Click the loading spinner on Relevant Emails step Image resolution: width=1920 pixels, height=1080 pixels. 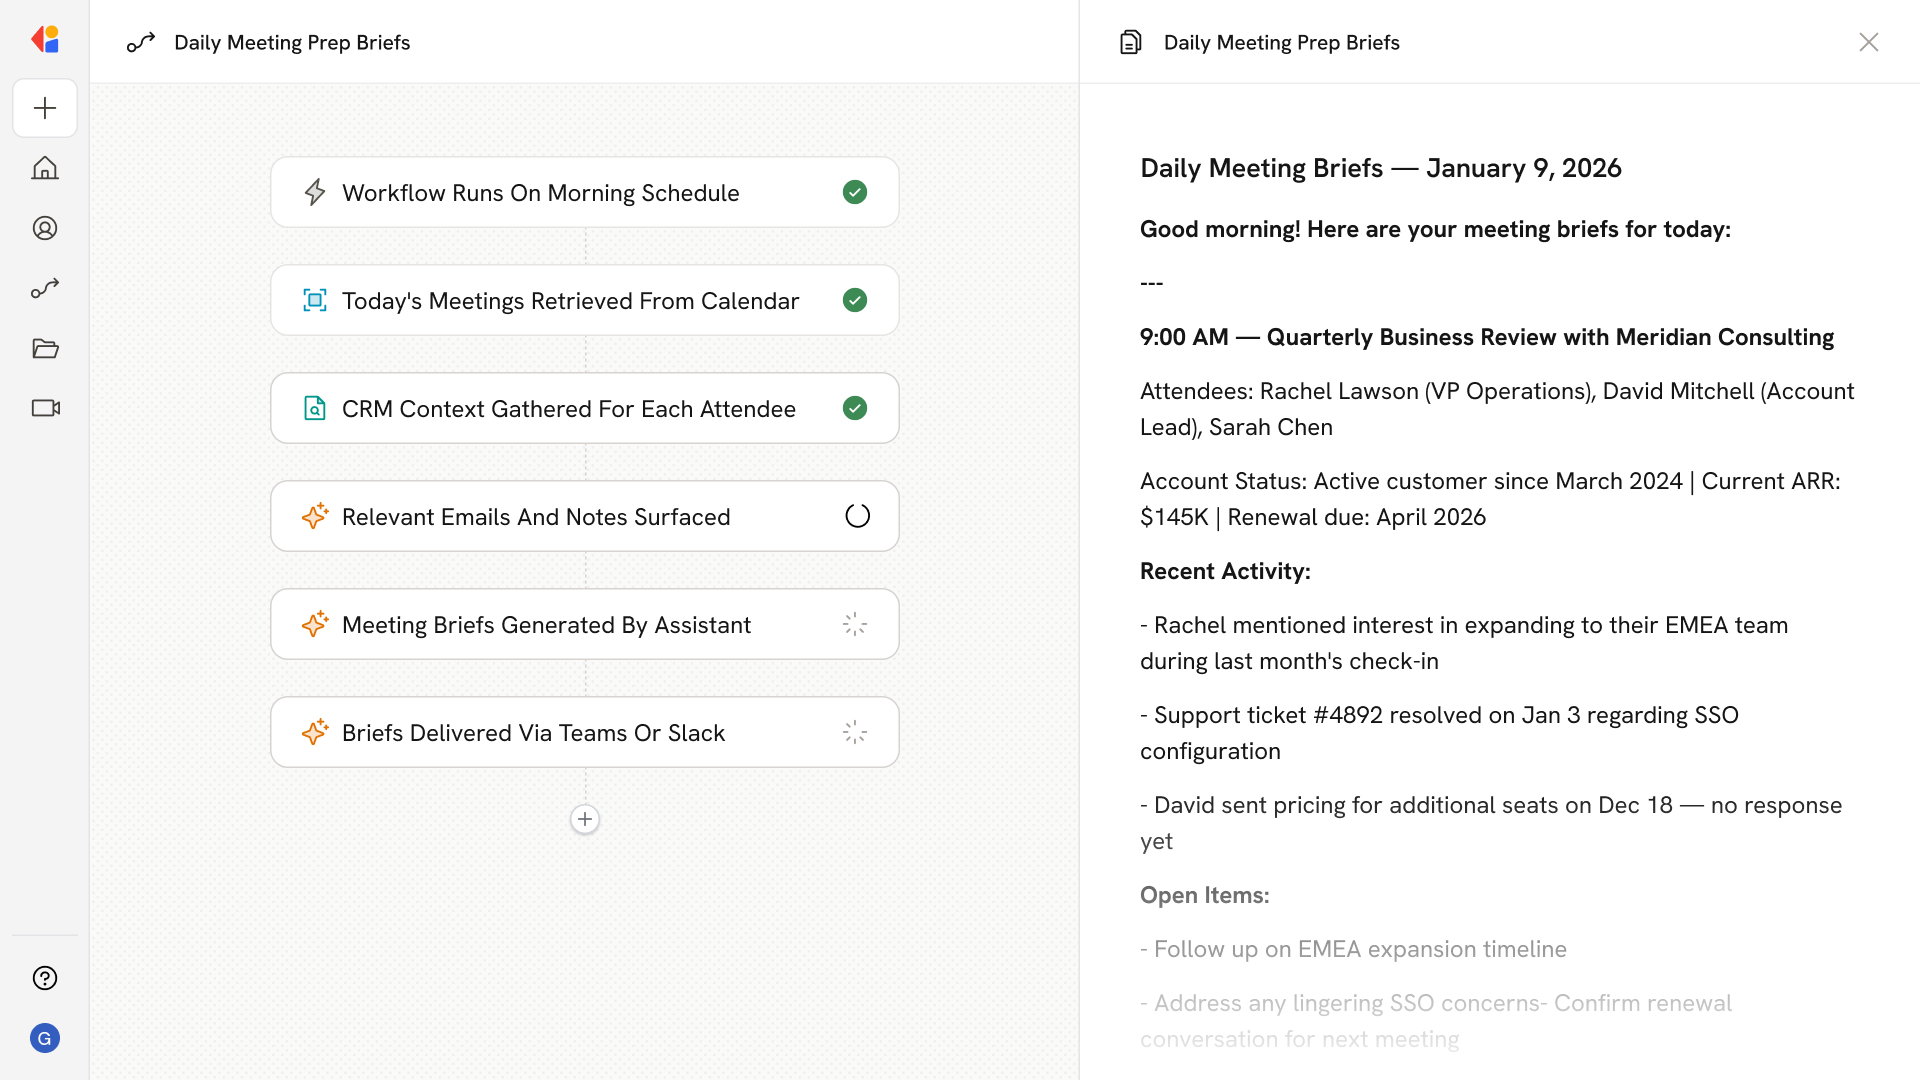tap(856, 516)
